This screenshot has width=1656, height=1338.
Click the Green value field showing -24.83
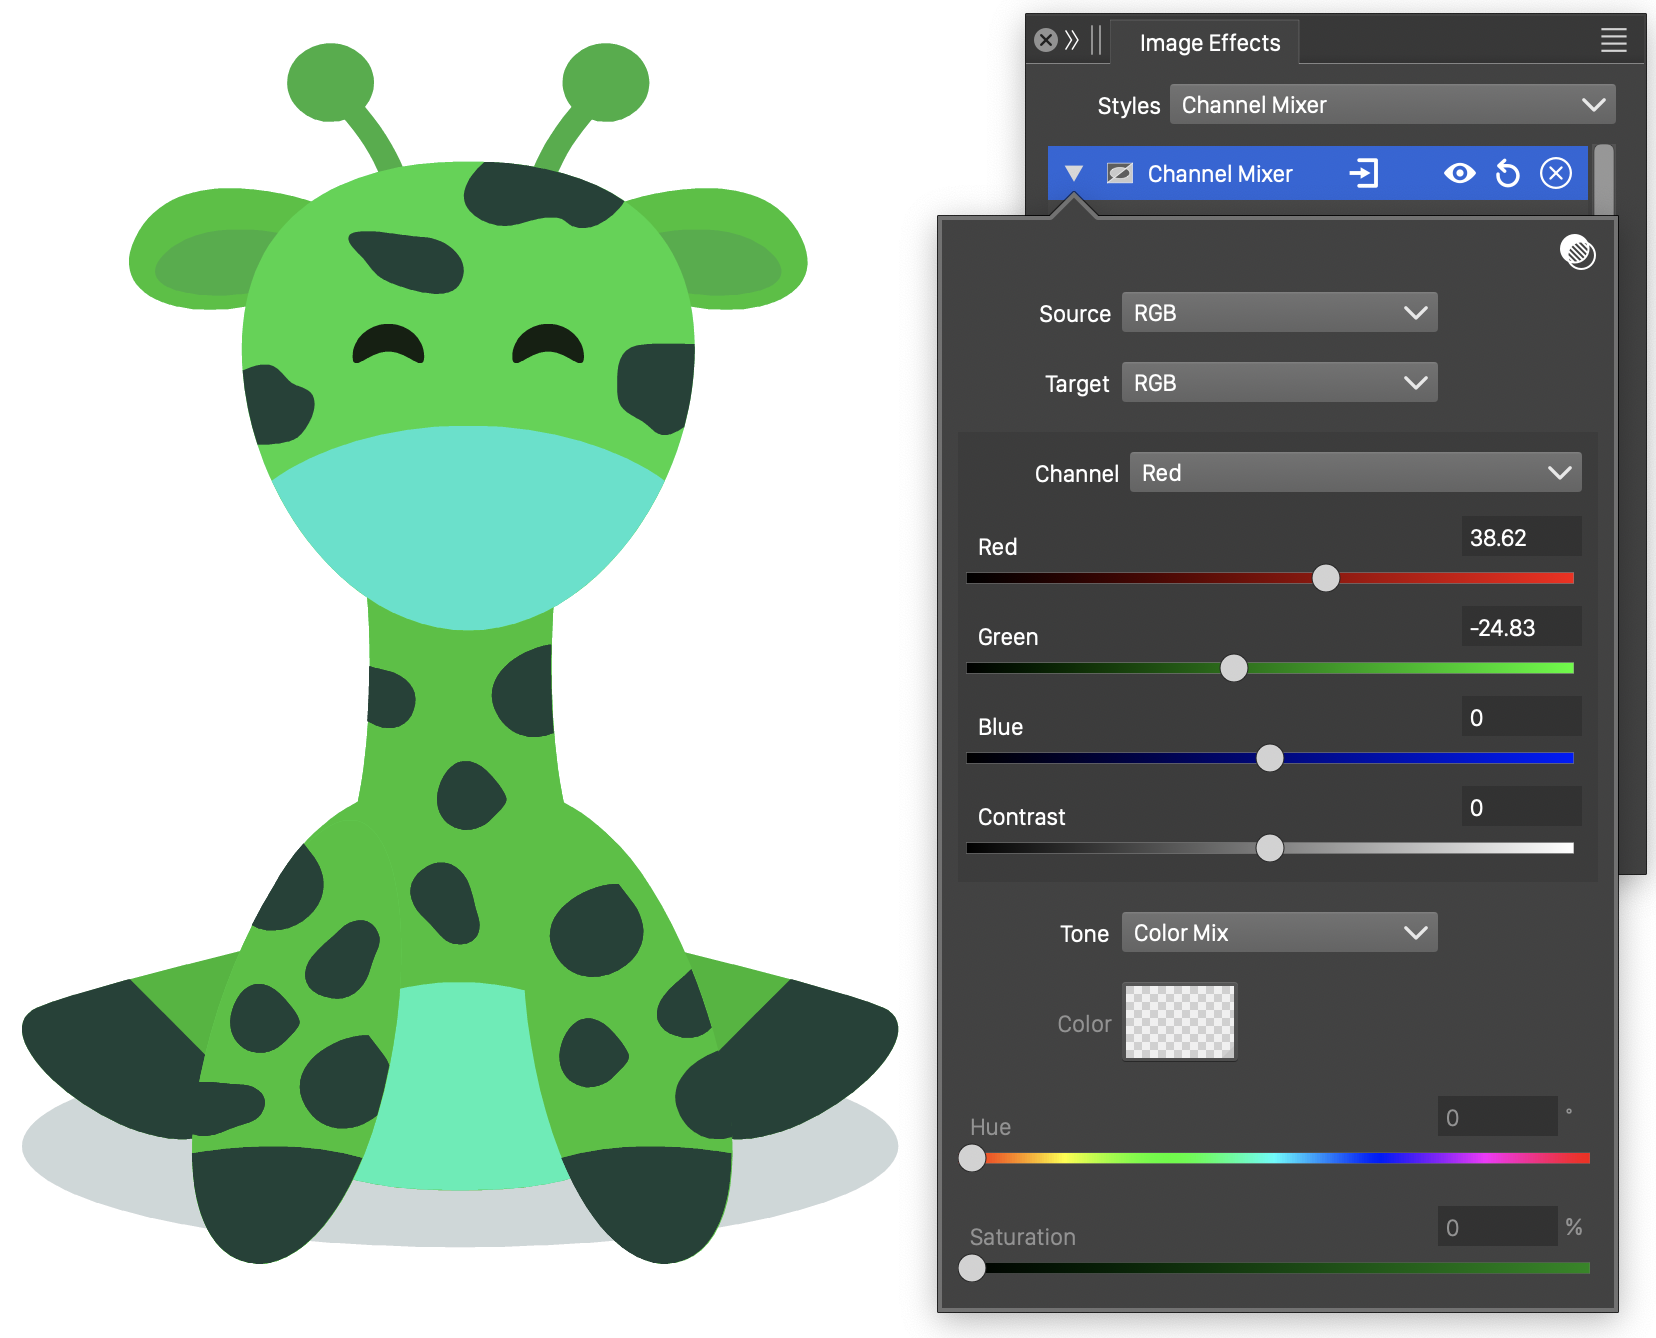coord(1520,628)
